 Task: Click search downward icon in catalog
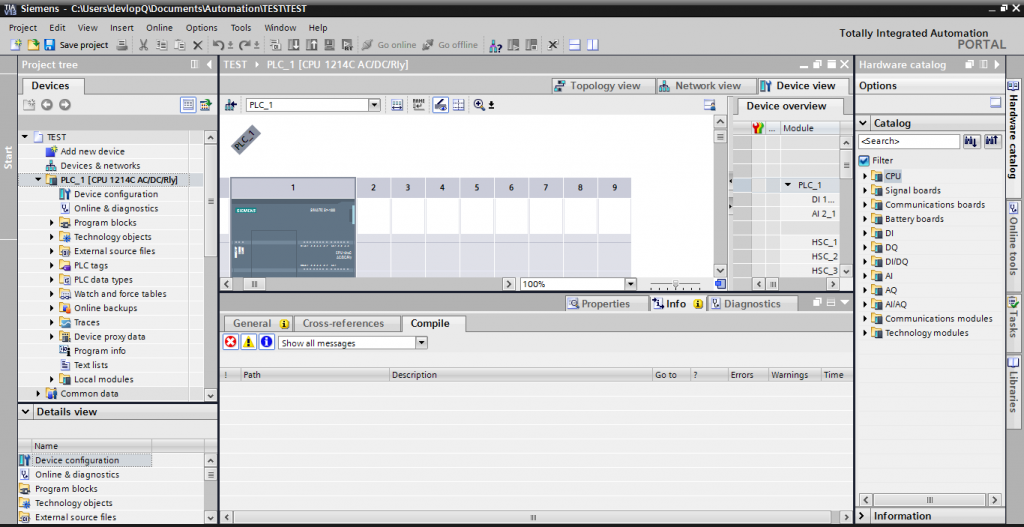[970, 141]
